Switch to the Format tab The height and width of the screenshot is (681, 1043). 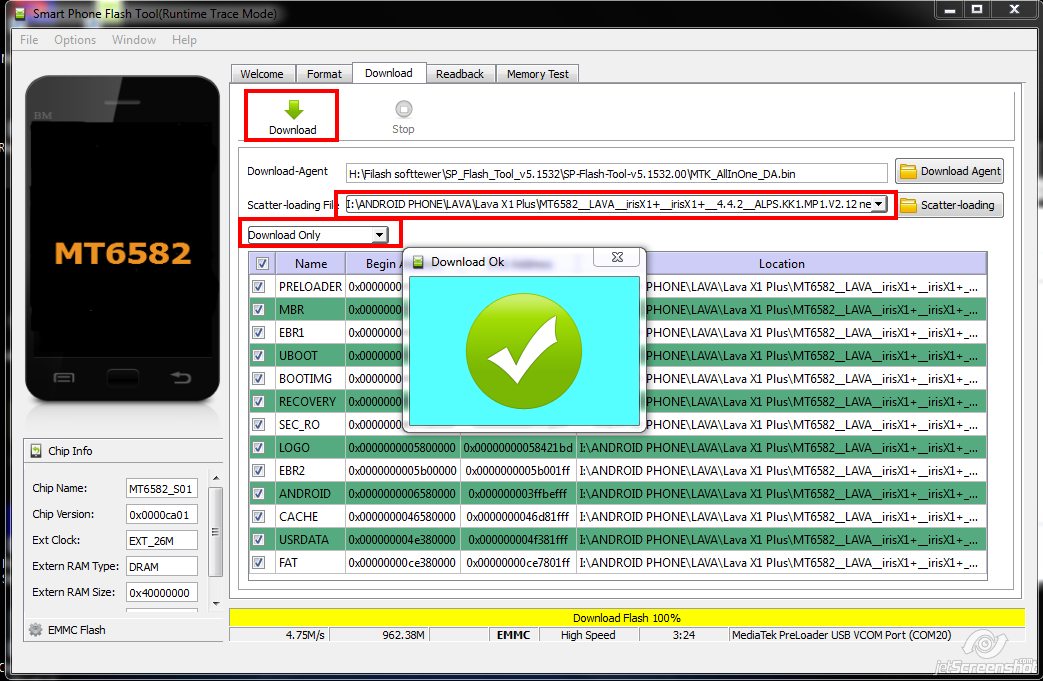pos(324,74)
